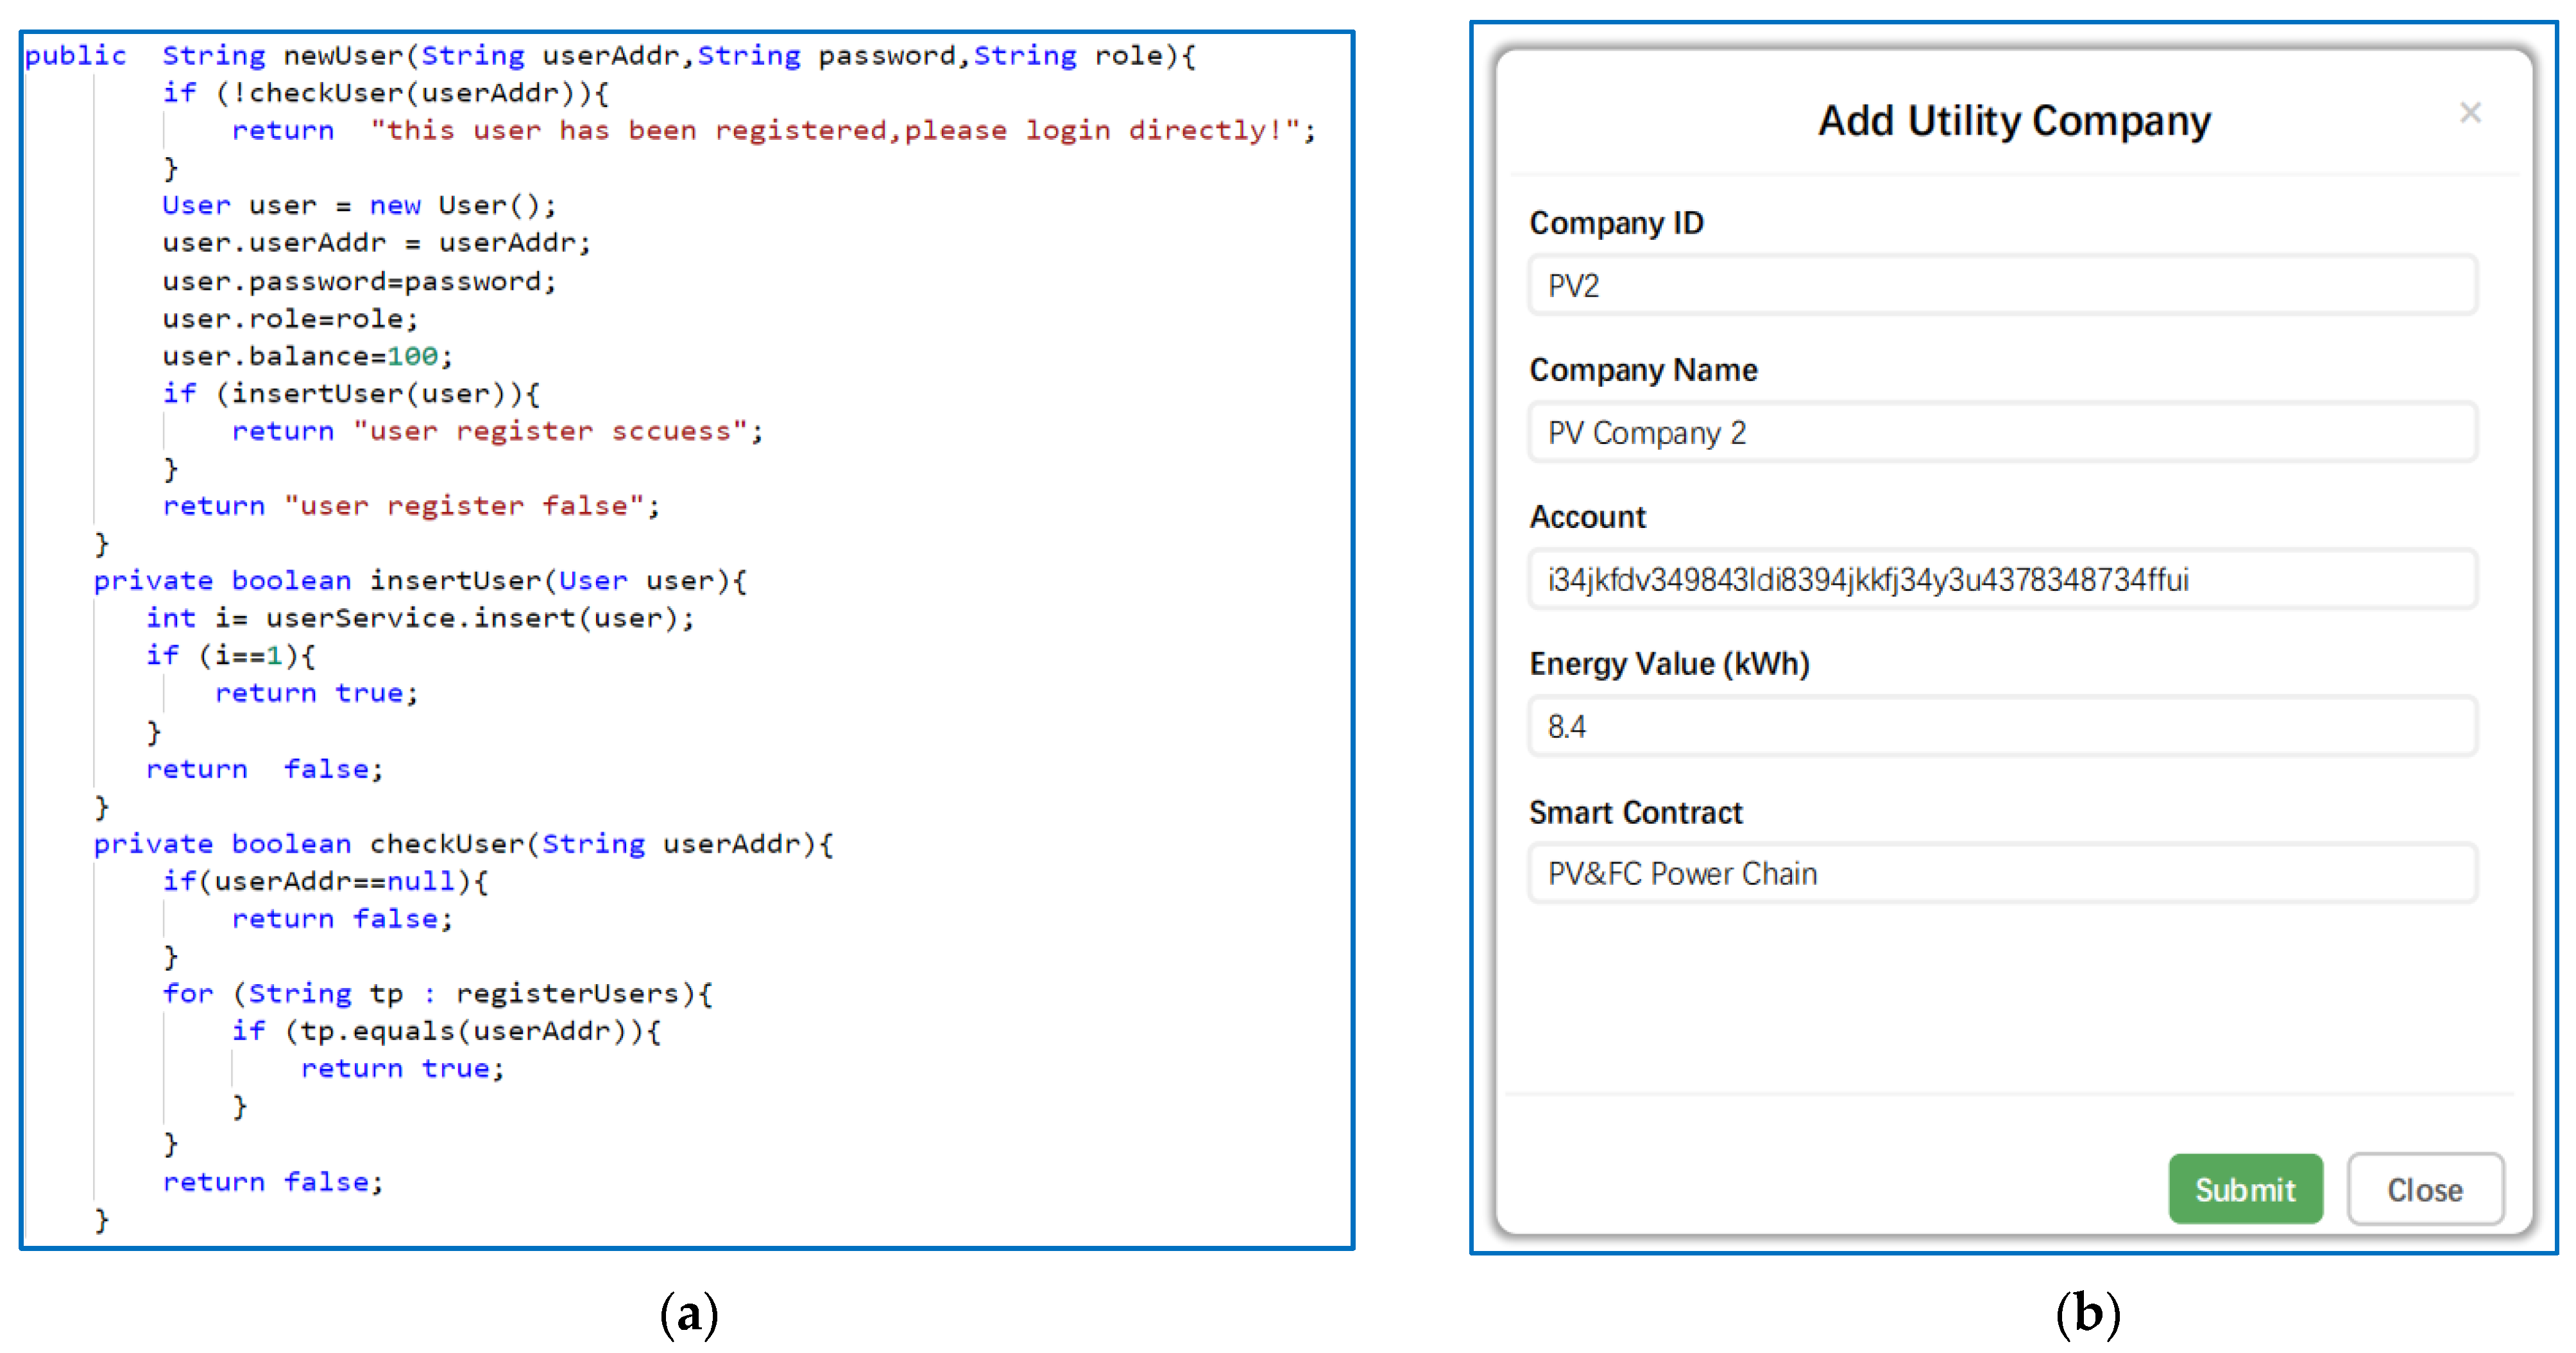2576x1353 pixels.
Task: Place cursor on user.balance=100 line
Action: 307,356
